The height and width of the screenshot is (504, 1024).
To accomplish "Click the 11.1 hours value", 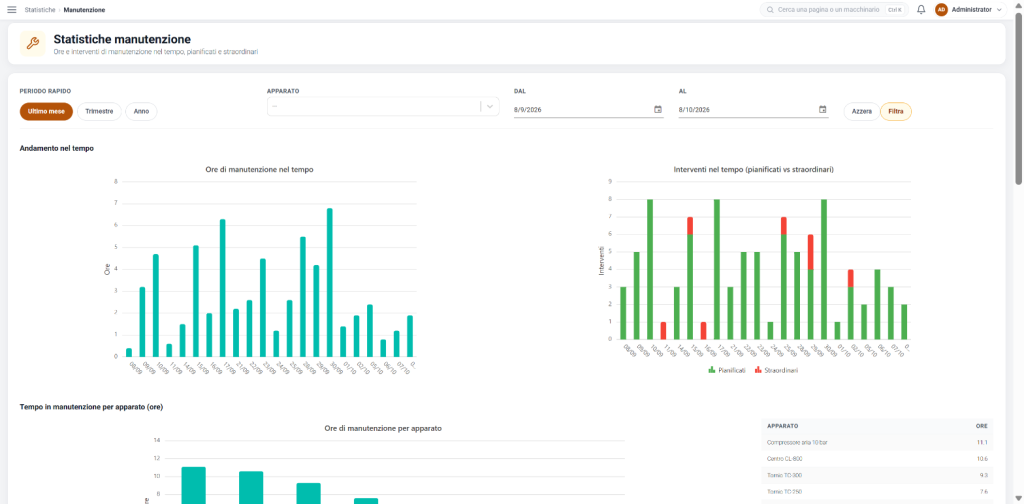I will coord(982,443).
